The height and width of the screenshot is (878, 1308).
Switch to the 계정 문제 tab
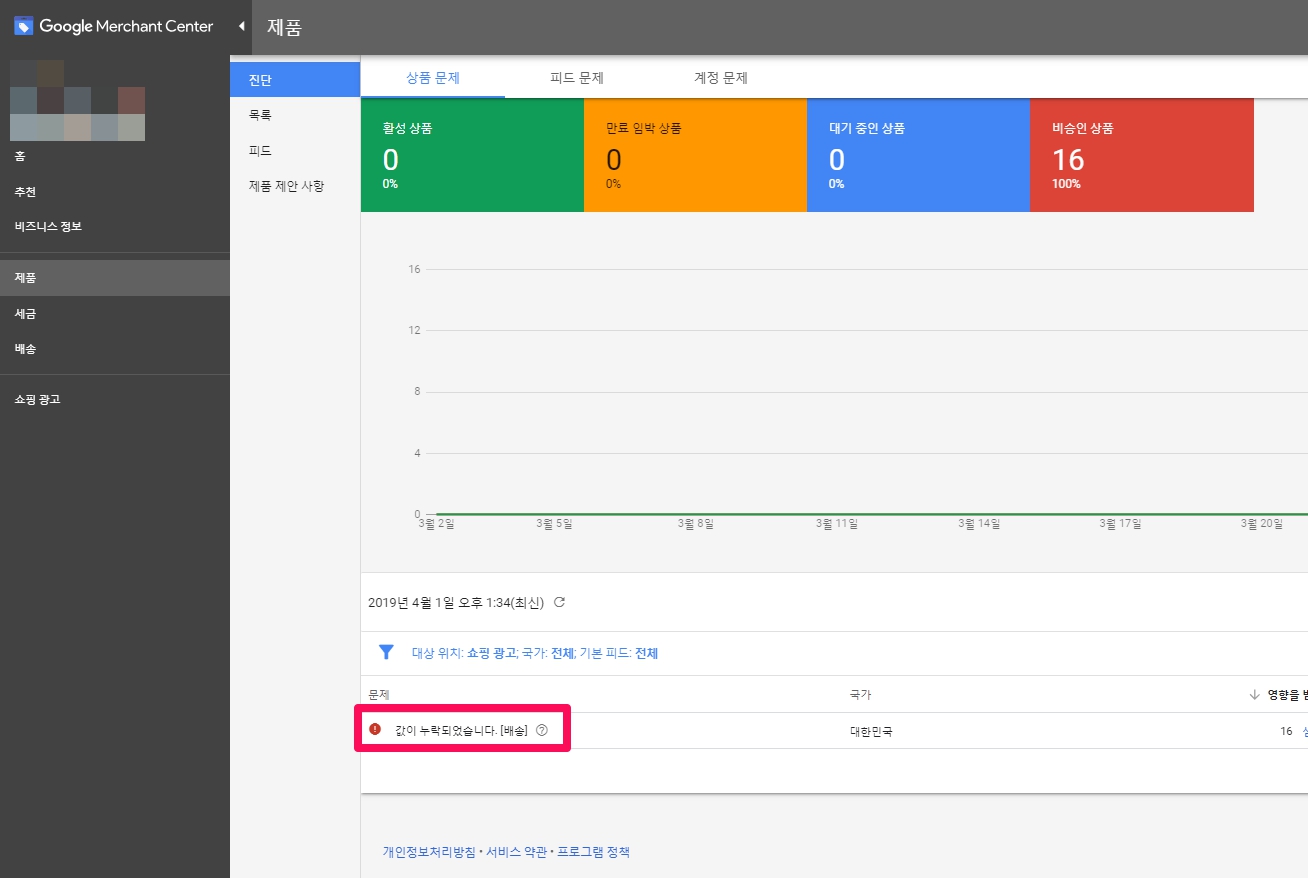click(x=721, y=78)
